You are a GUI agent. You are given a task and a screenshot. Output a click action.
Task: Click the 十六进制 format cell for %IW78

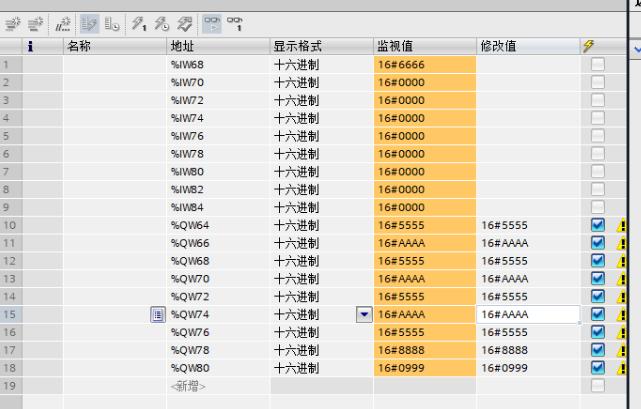tap(322, 154)
